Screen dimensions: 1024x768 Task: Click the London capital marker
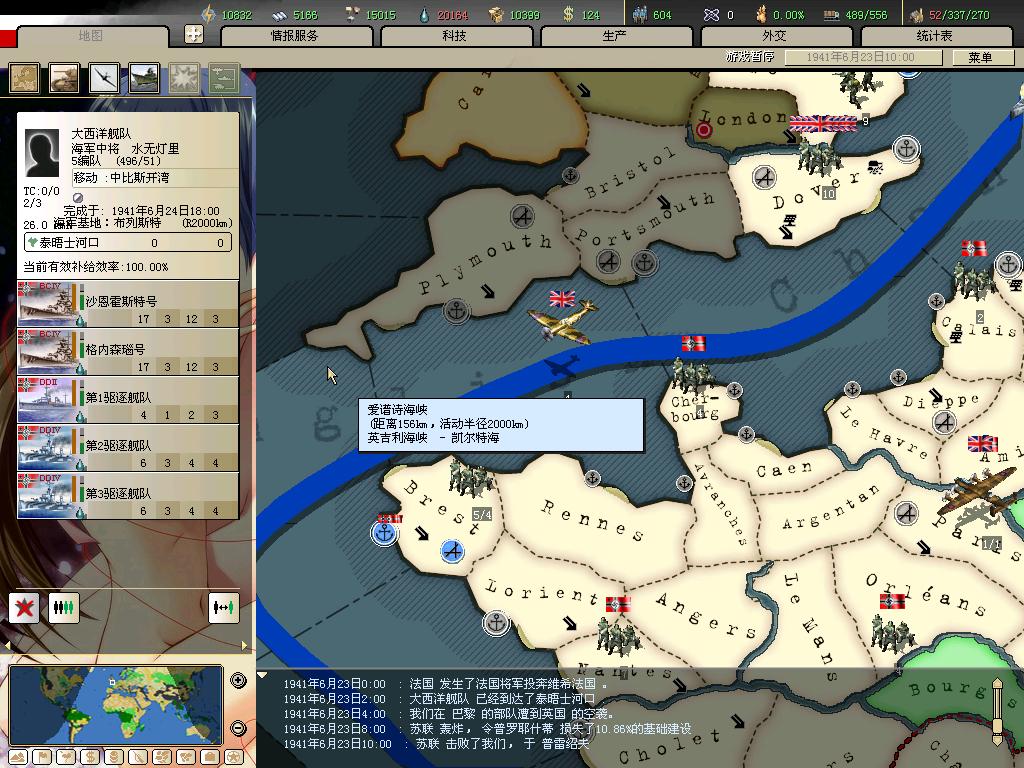pos(704,130)
